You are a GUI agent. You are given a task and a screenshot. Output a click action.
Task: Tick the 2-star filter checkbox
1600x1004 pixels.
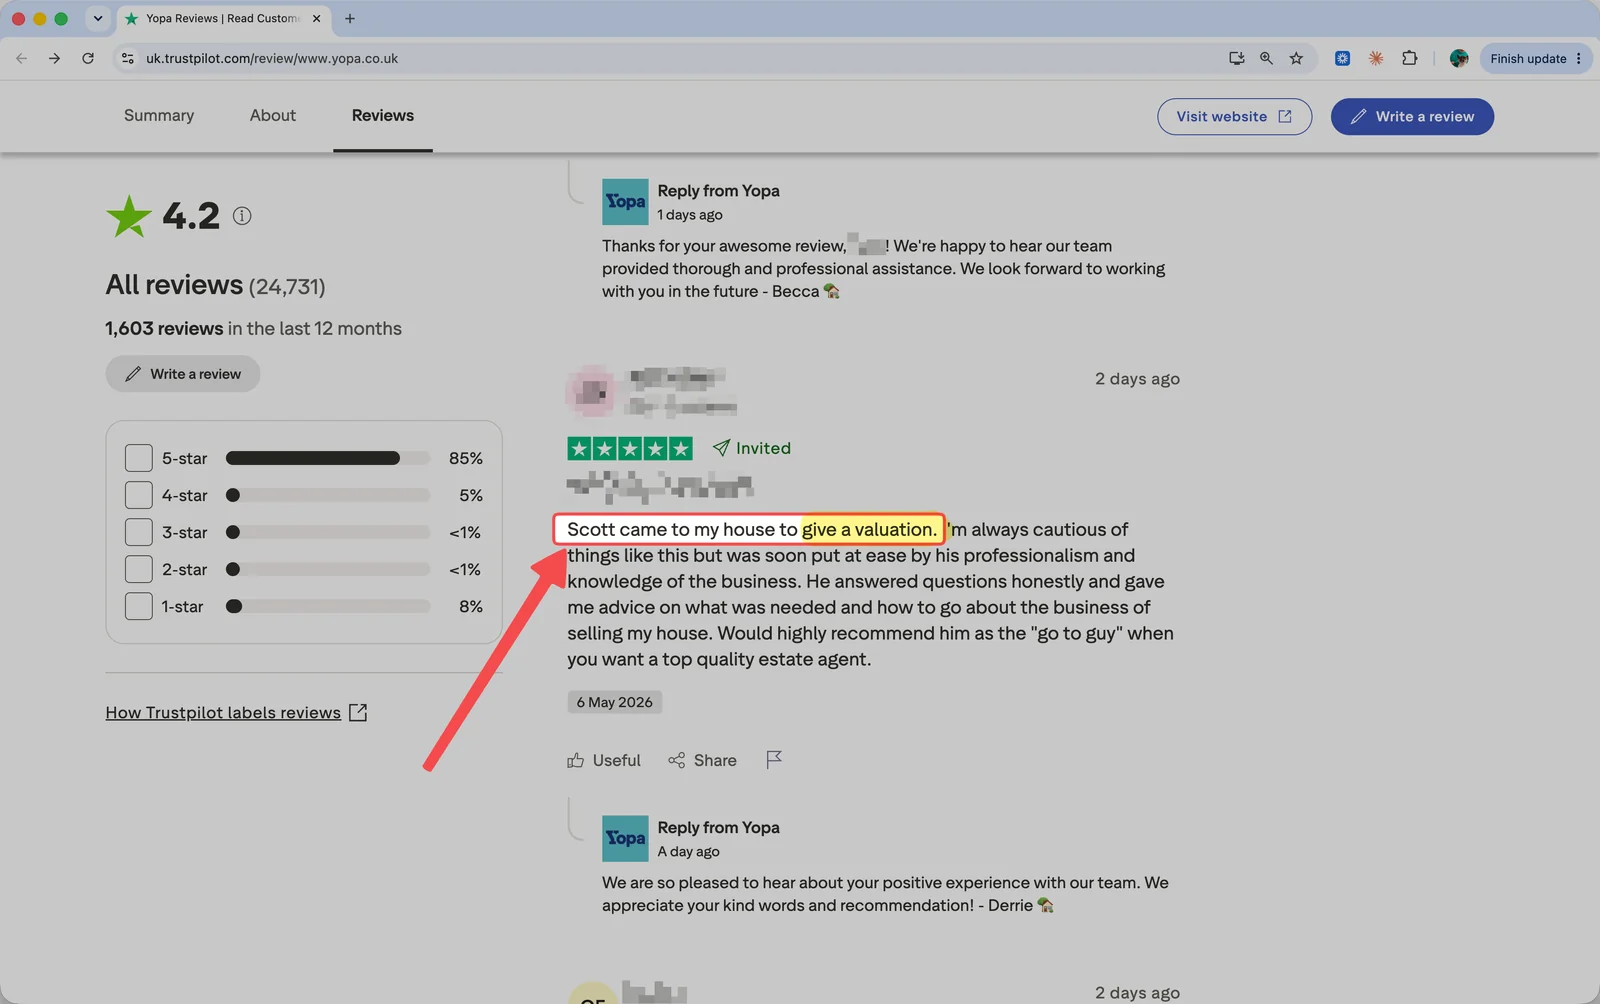coord(138,569)
